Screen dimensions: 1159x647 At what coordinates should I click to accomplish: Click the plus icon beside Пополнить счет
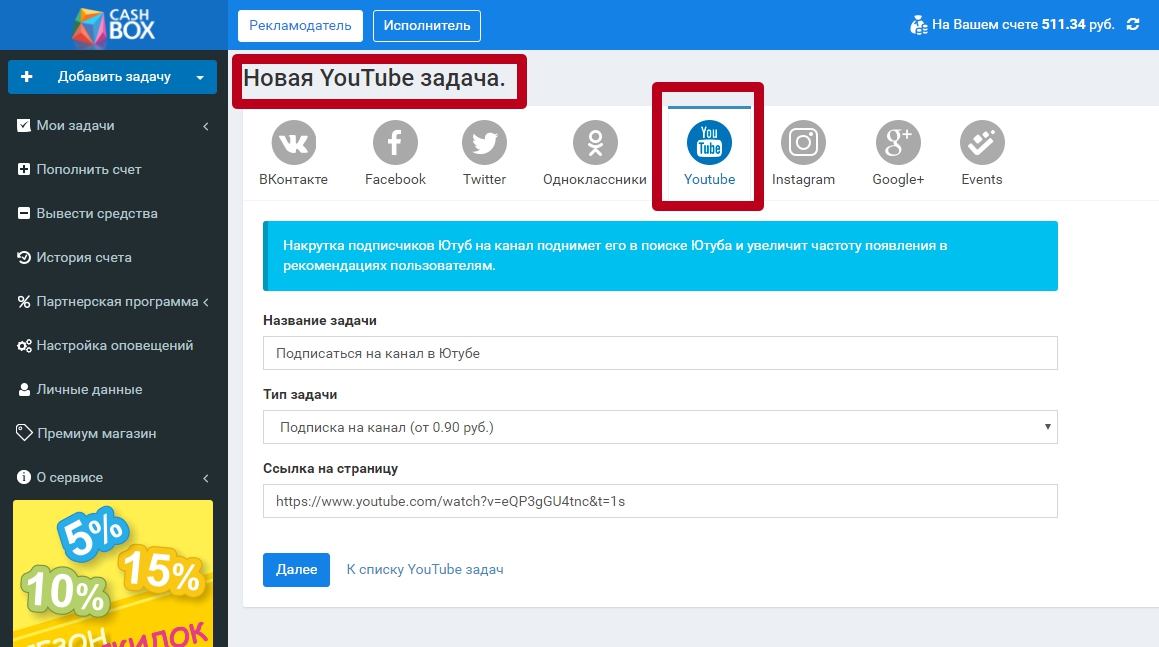(x=24, y=169)
